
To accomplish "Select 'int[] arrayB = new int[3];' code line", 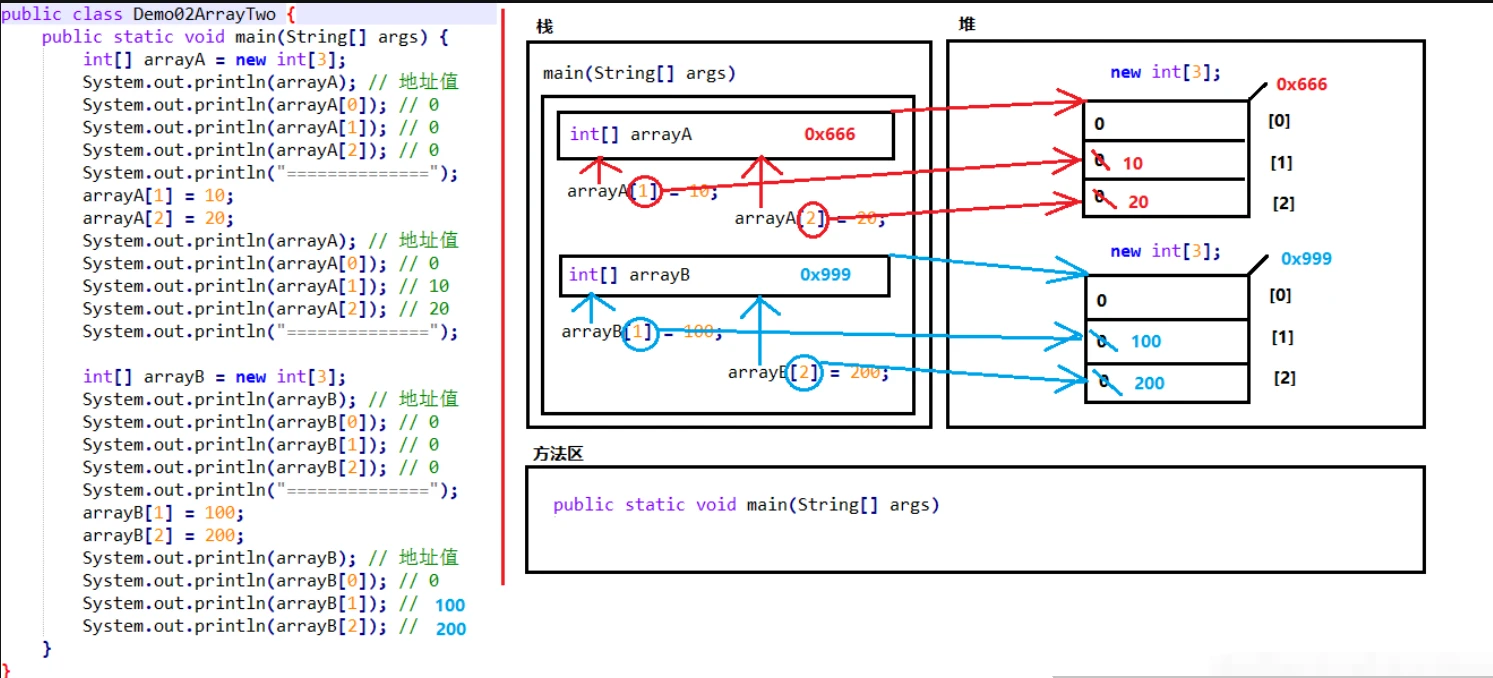I will point(215,376).
